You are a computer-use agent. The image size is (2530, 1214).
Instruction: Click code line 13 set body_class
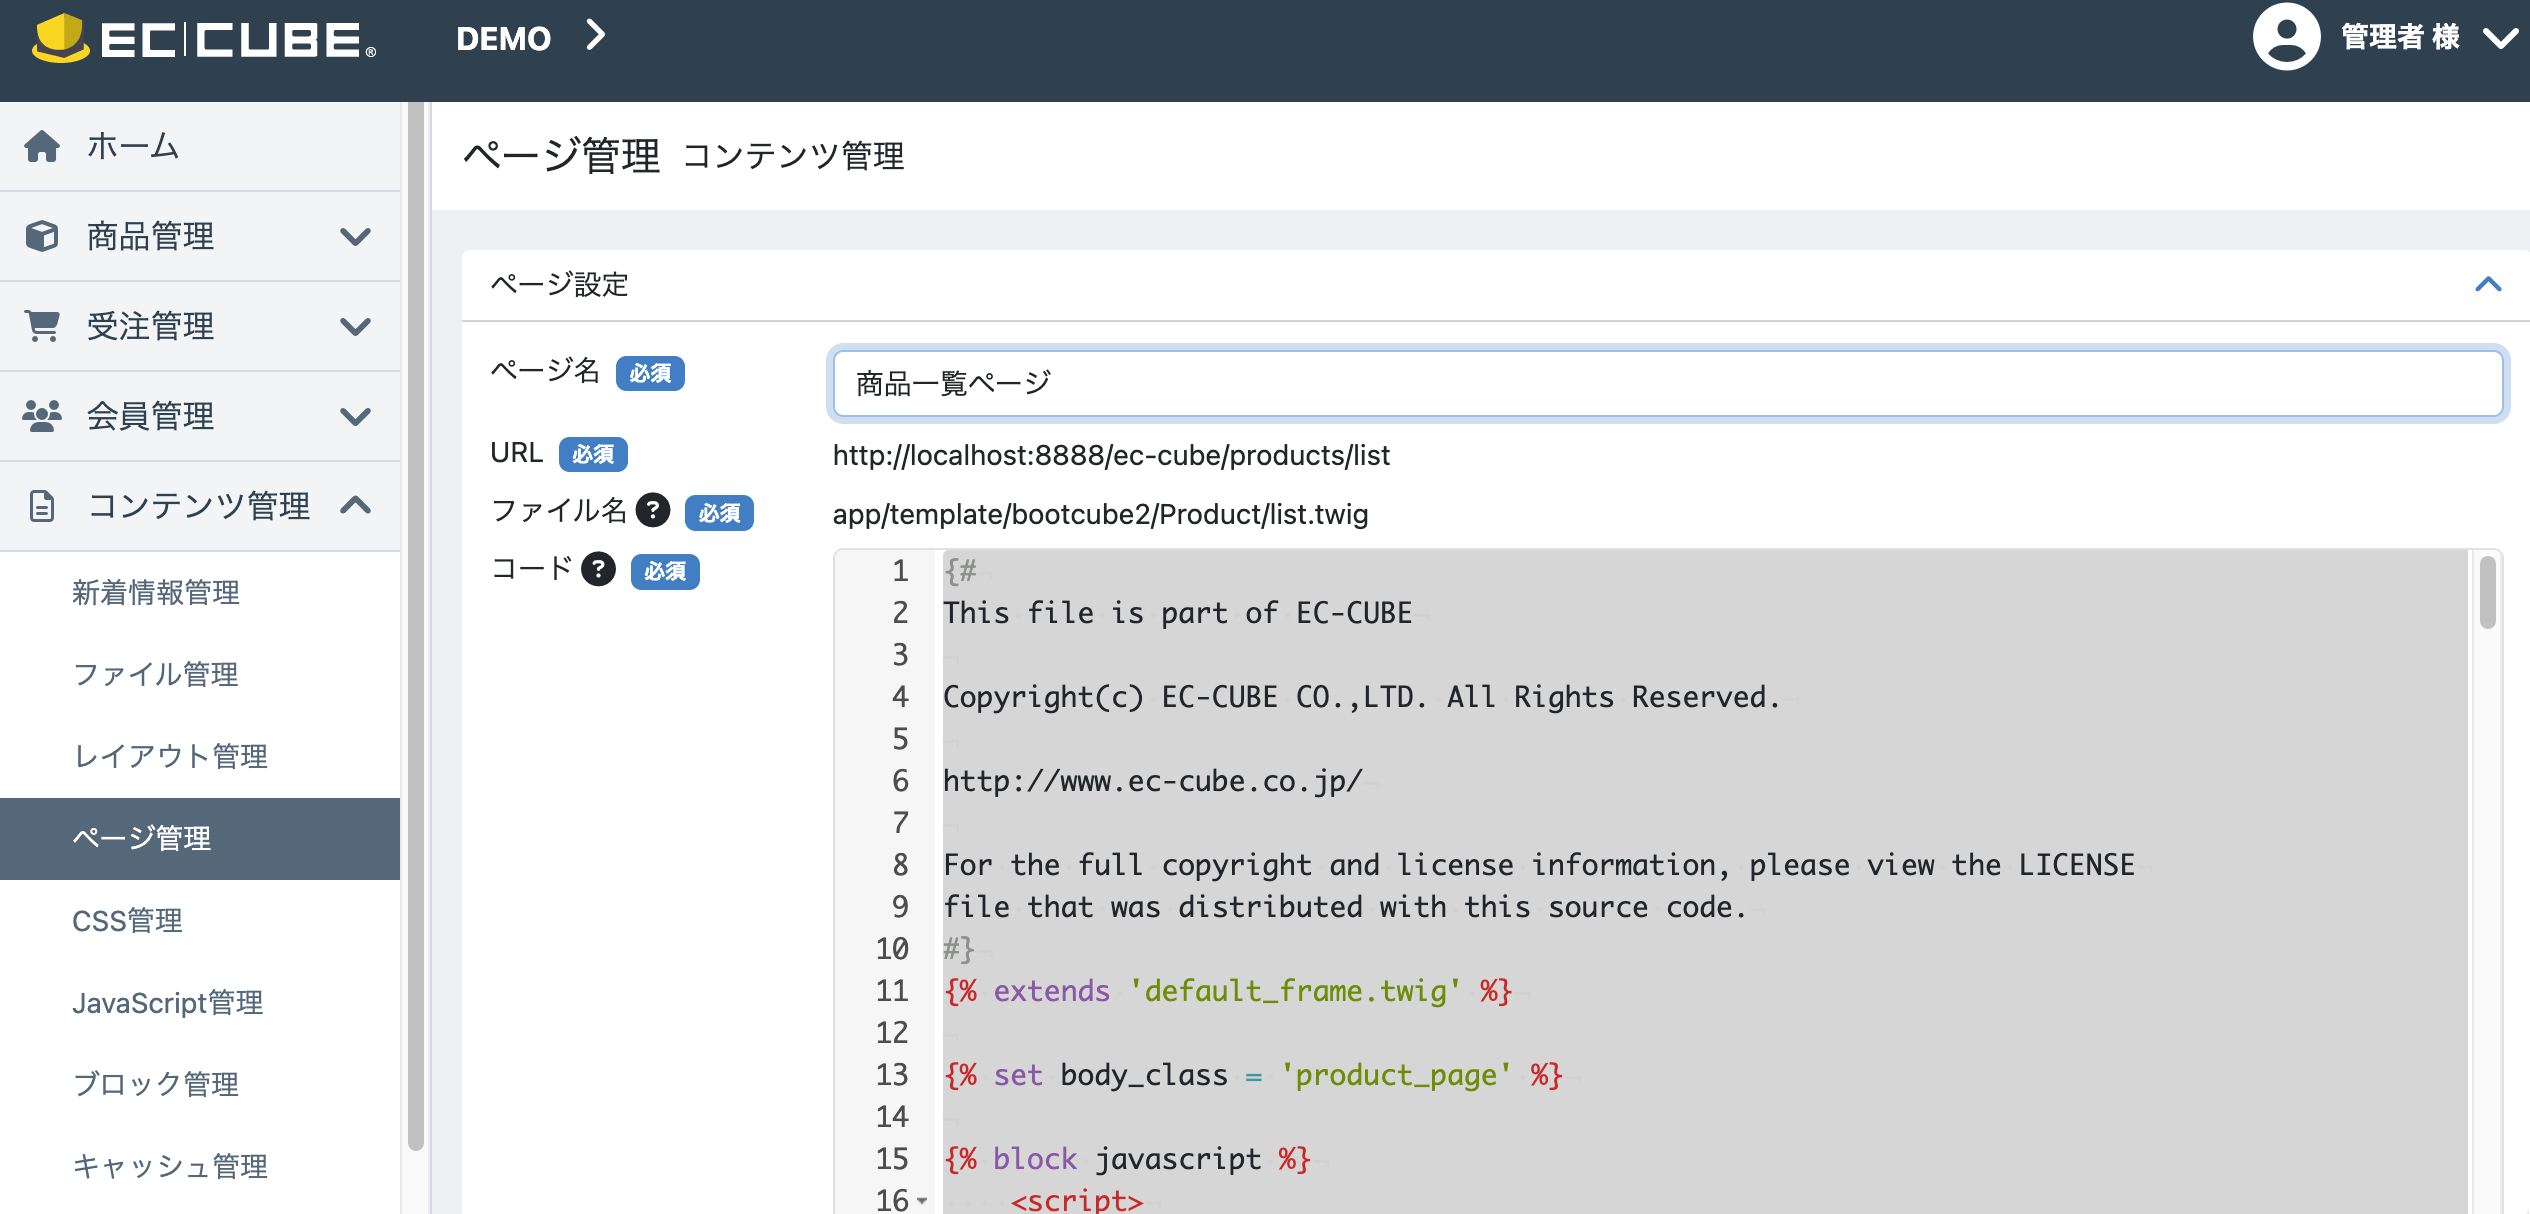pyautogui.click(x=1252, y=1075)
